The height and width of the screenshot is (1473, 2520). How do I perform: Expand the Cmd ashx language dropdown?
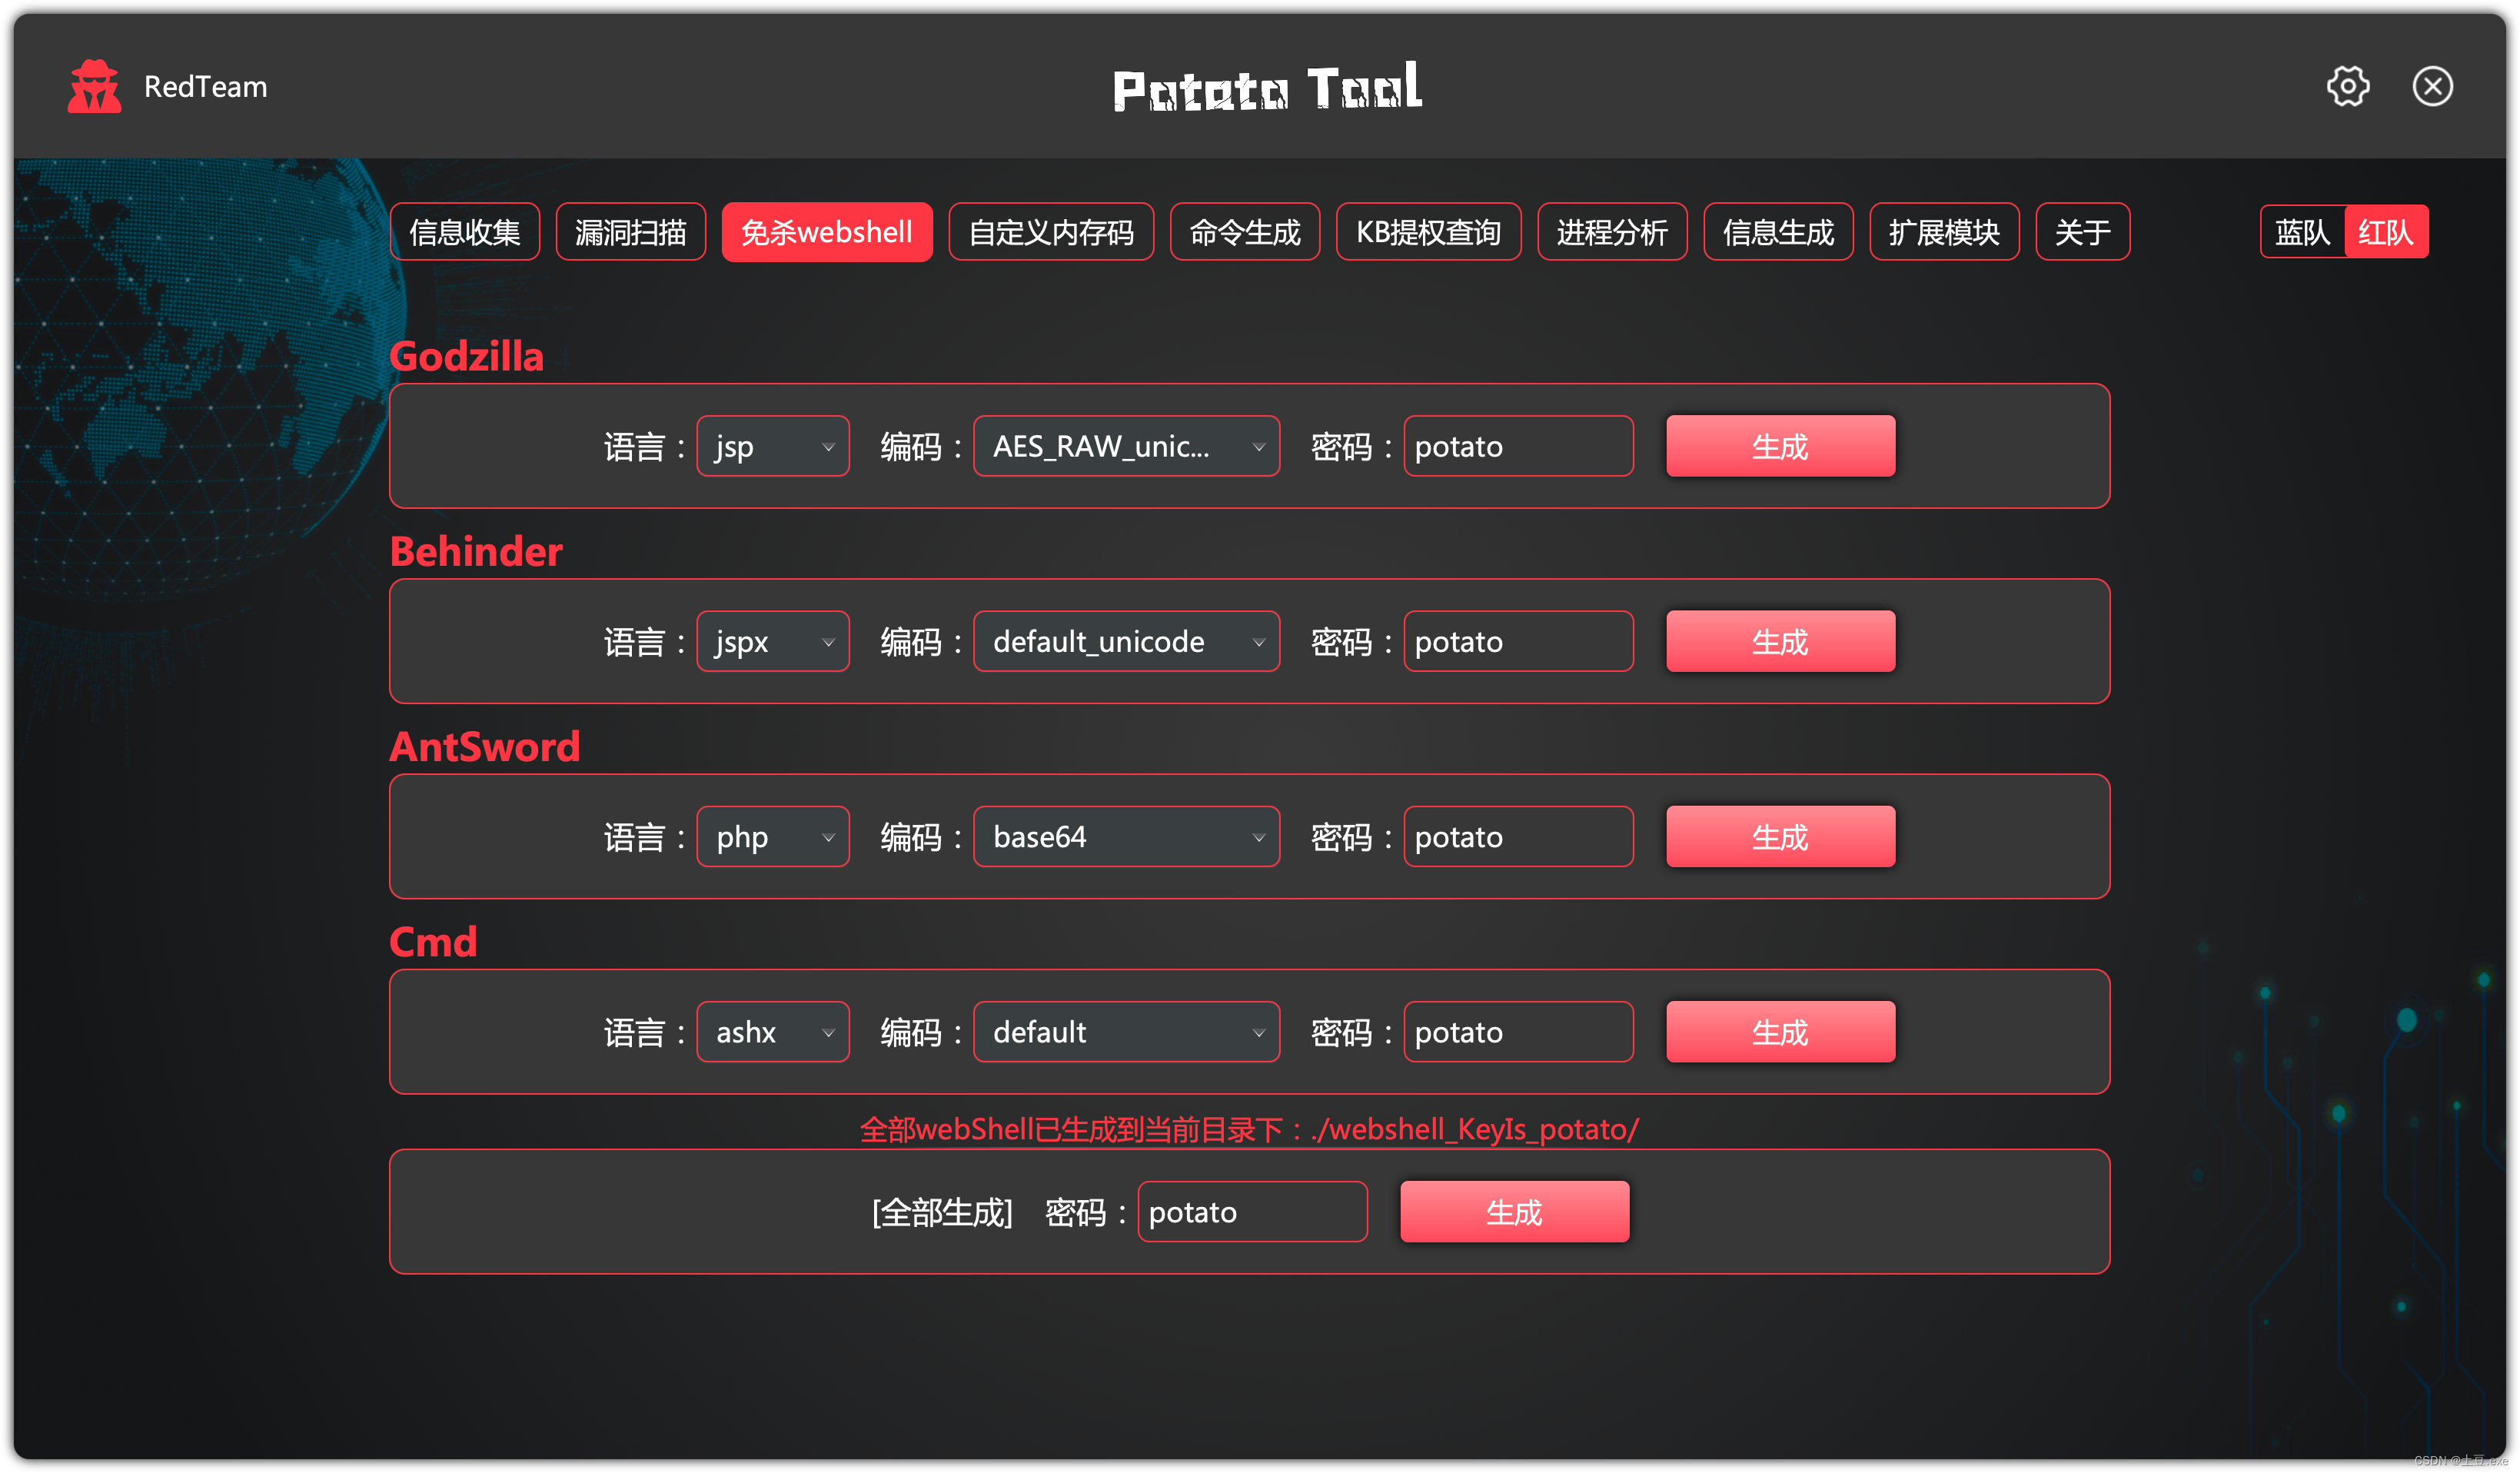pyautogui.click(x=772, y=1031)
